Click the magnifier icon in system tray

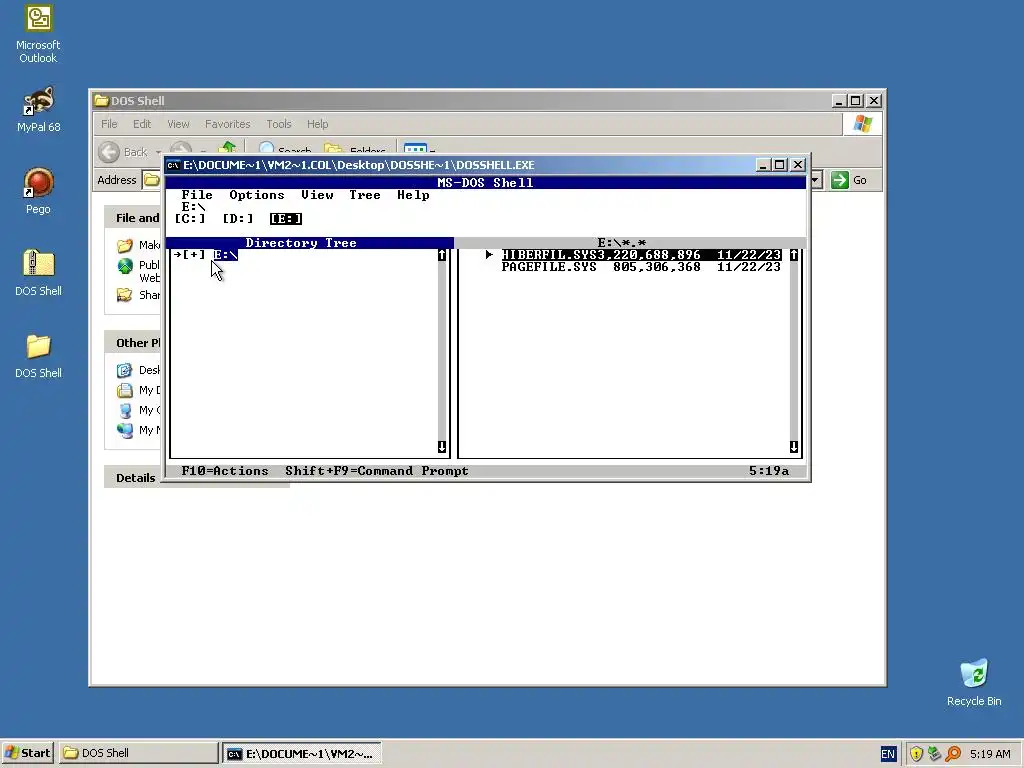click(x=953, y=754)
